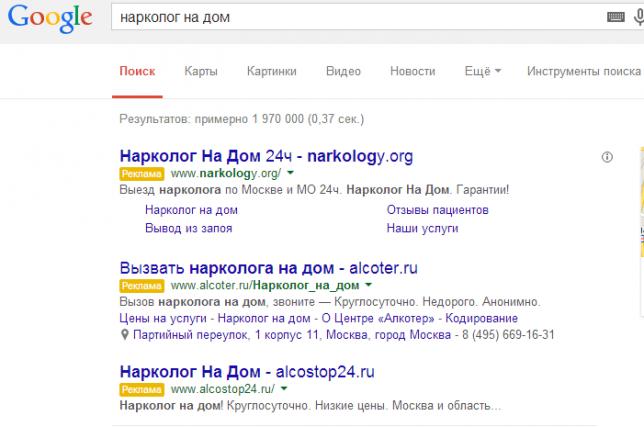Screen dimensions: 644x427
Task: Click the green URL www.alcostop24.ru/
Action: [x=223, y=389]
